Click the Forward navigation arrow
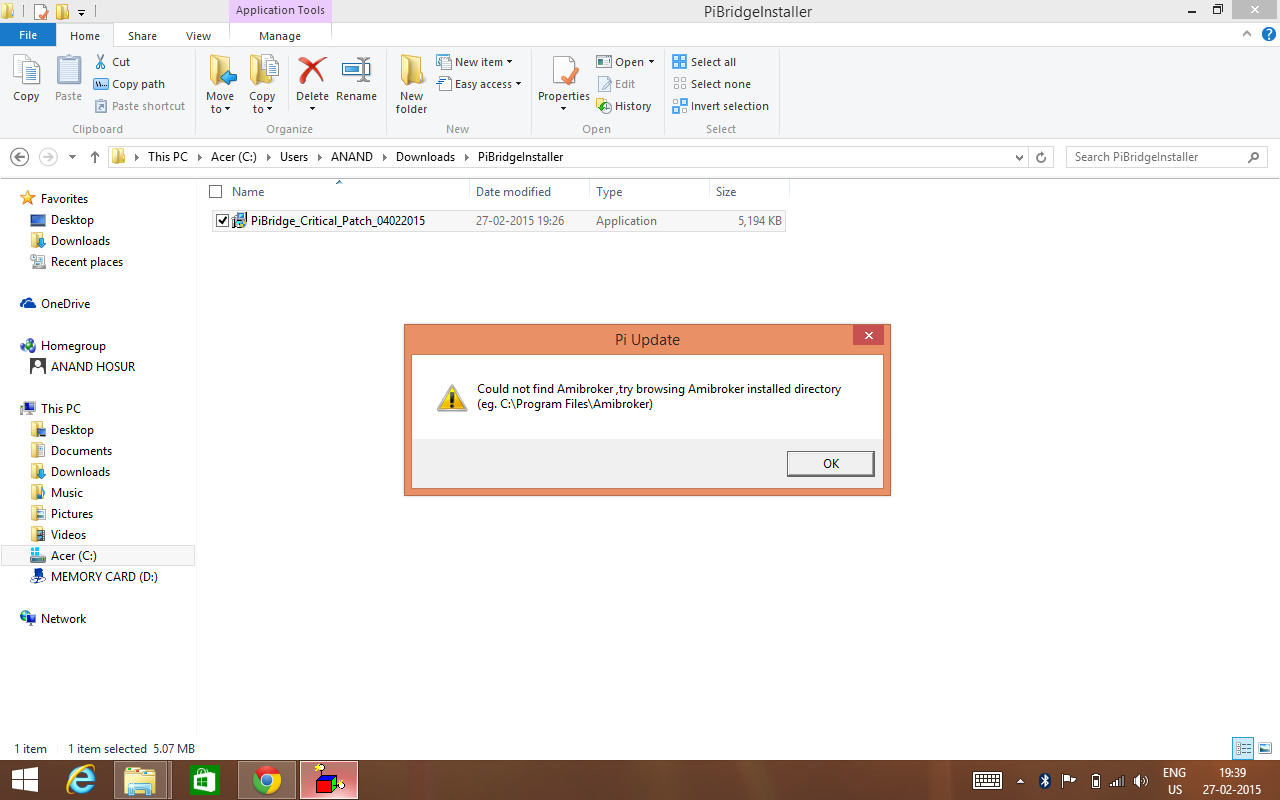The width and height of the screenshot is (1280, 800). 48,157
